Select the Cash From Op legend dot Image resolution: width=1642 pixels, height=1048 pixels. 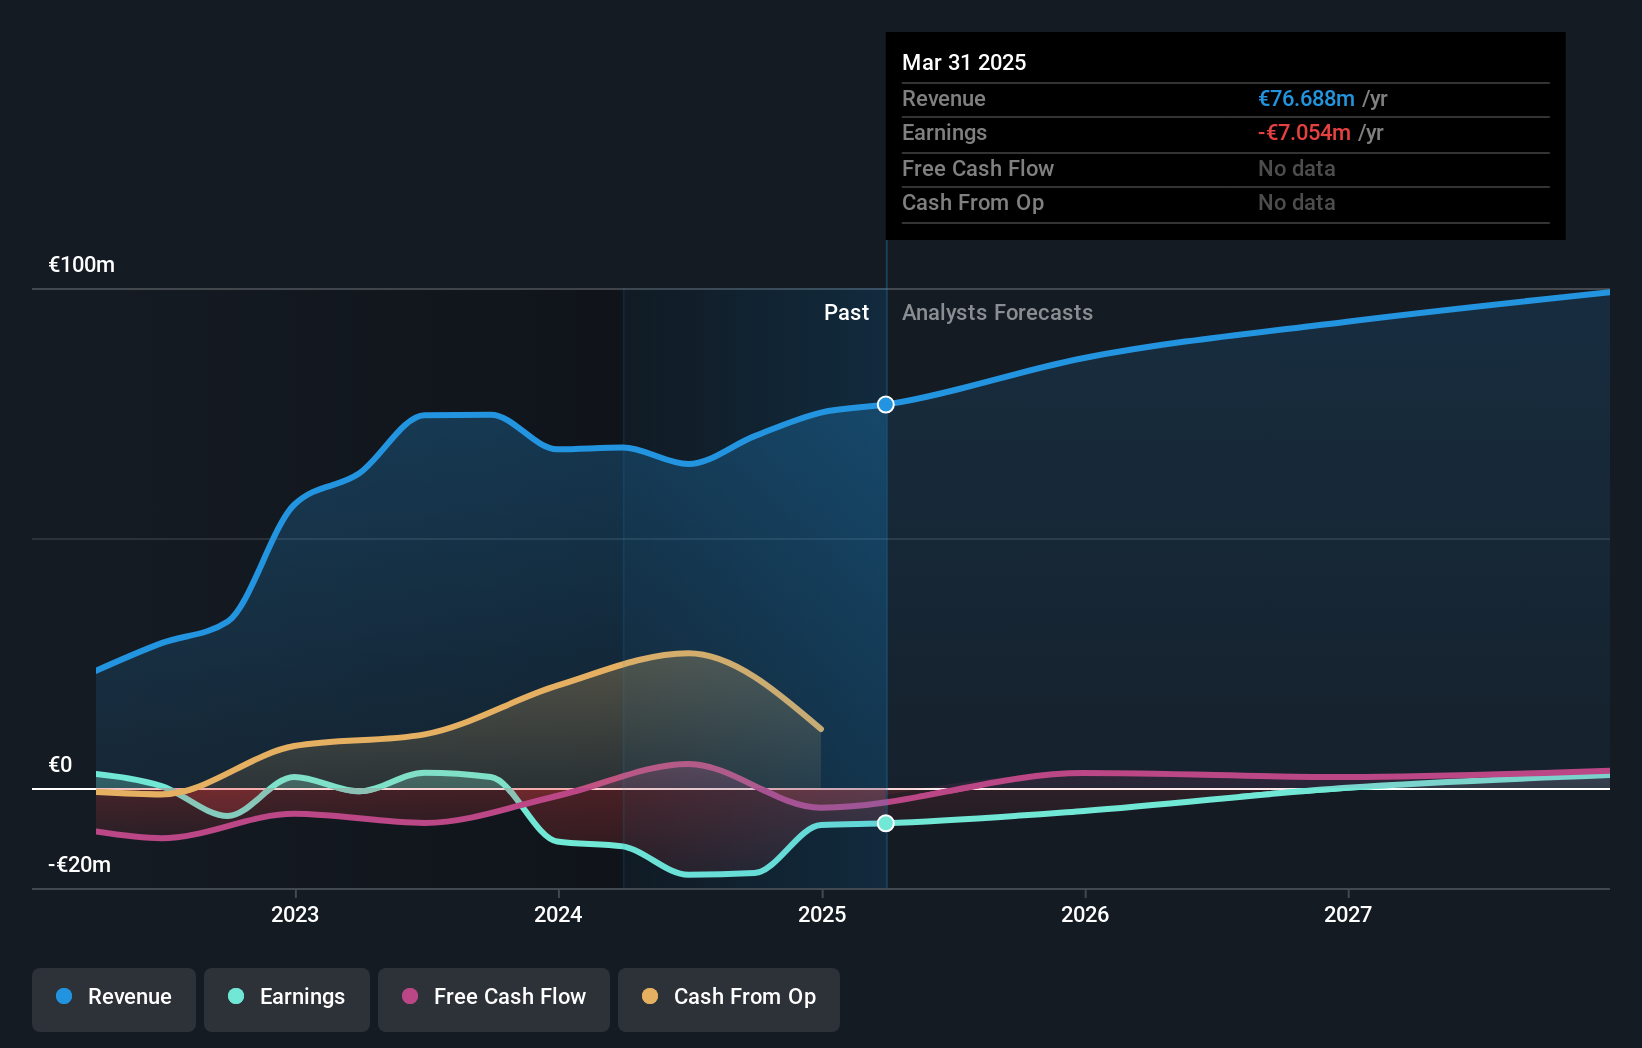pos(652,997)
